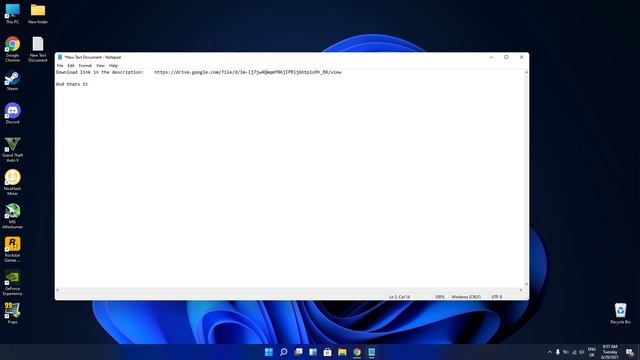The height and width of the screenshot is (360, 640).
Task: Click the Ln/Col status bar entry
Action: tap(399, 297)
